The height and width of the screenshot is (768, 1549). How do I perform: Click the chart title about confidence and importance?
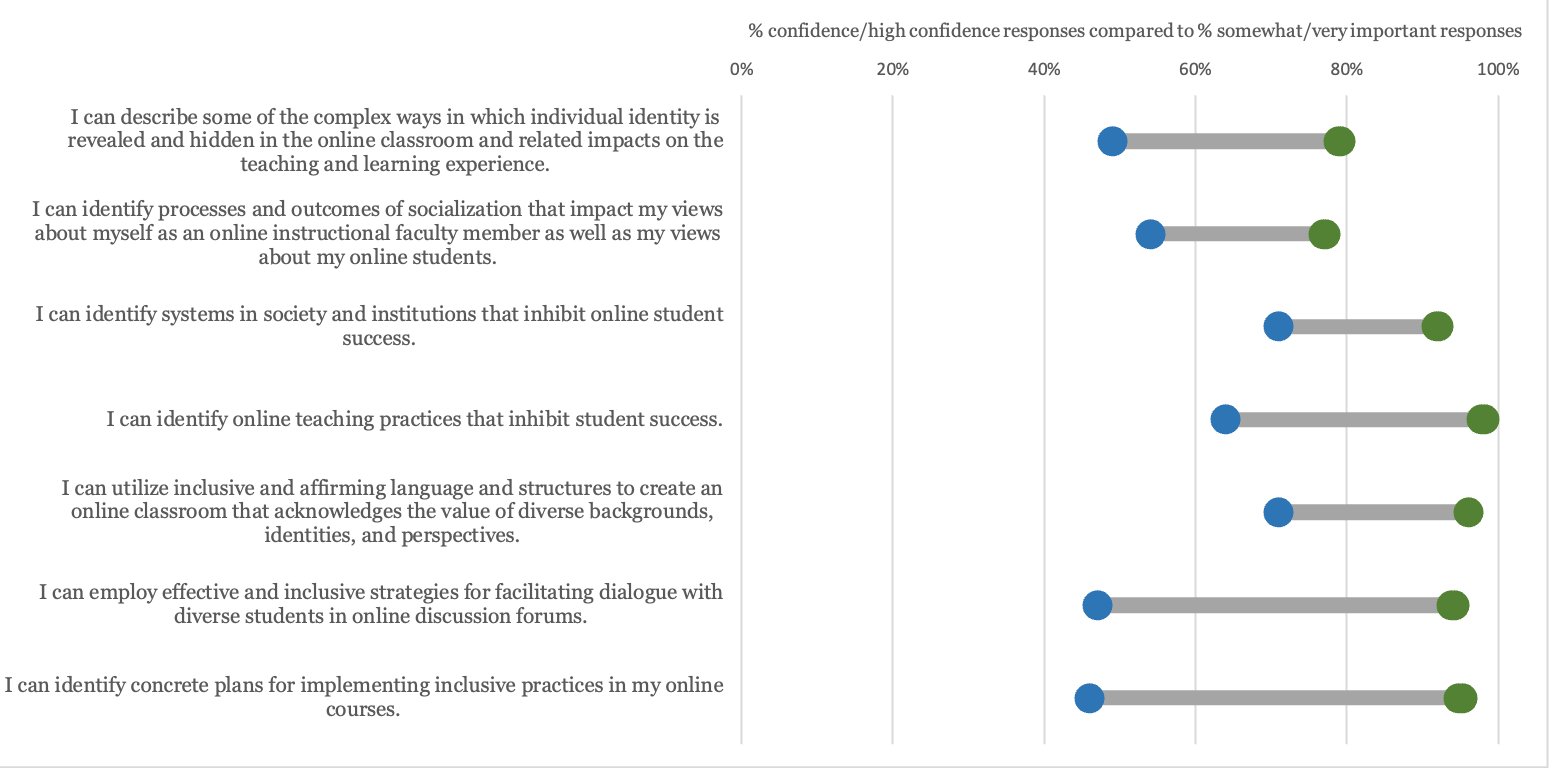pos(1135,31)
